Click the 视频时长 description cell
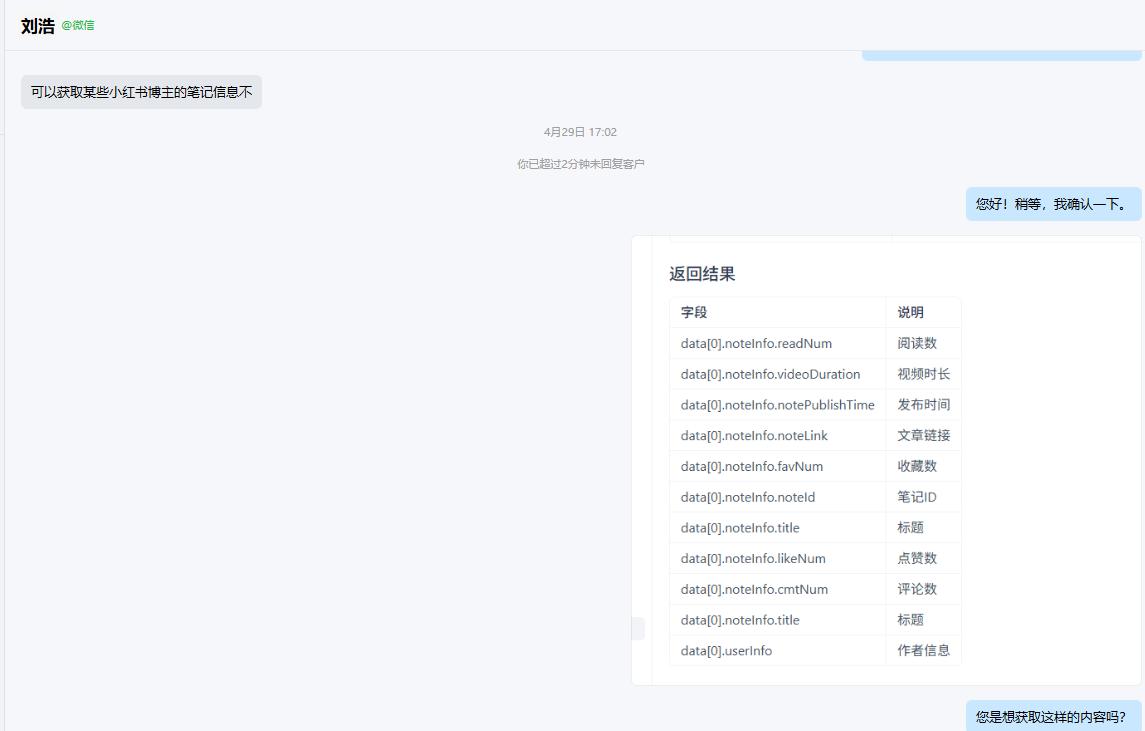1145x731 pixels. click(923, 374)
